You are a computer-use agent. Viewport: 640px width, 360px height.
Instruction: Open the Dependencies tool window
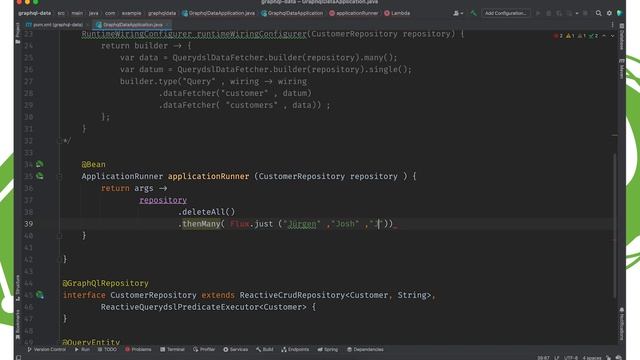pos(365,349)
